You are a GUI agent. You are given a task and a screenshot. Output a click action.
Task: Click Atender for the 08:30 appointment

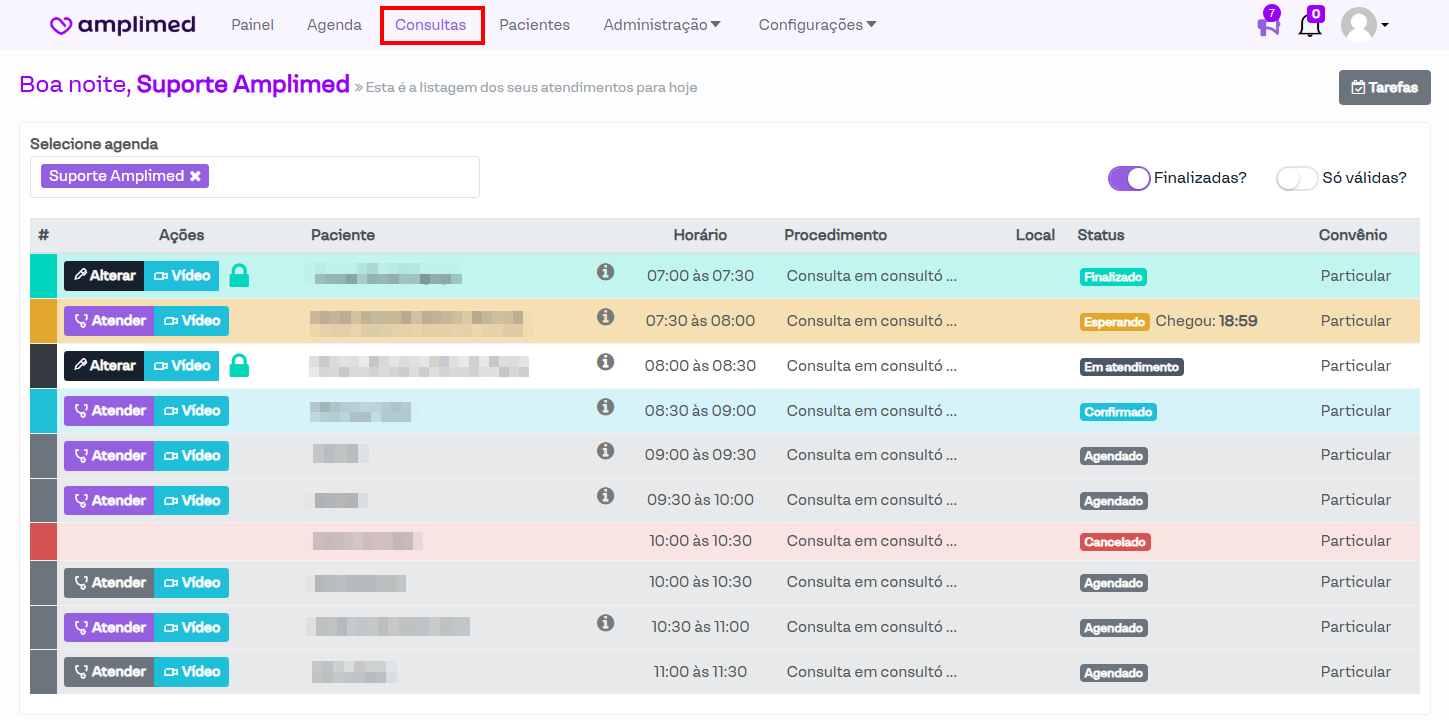pyautogui.click(x=109, y=411)
